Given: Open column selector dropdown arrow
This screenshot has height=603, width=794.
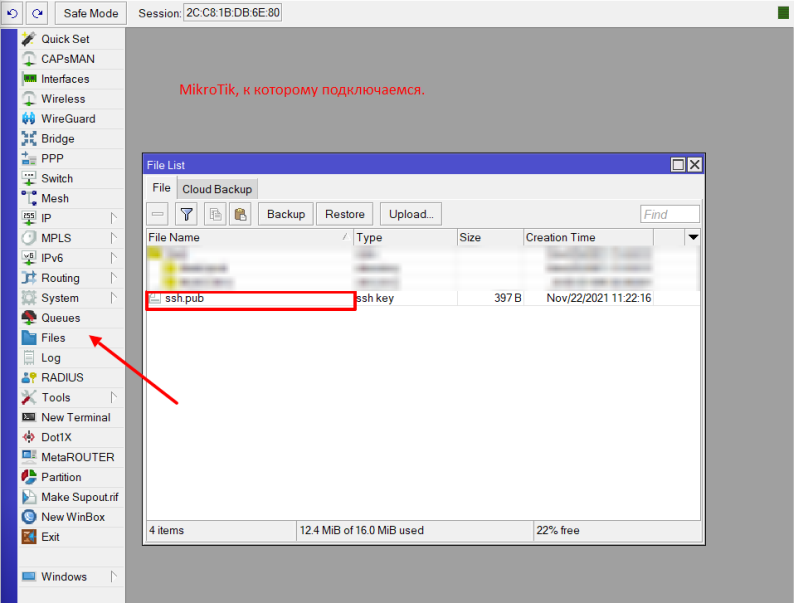Looking at the screenshot, I should click(693, 237).
